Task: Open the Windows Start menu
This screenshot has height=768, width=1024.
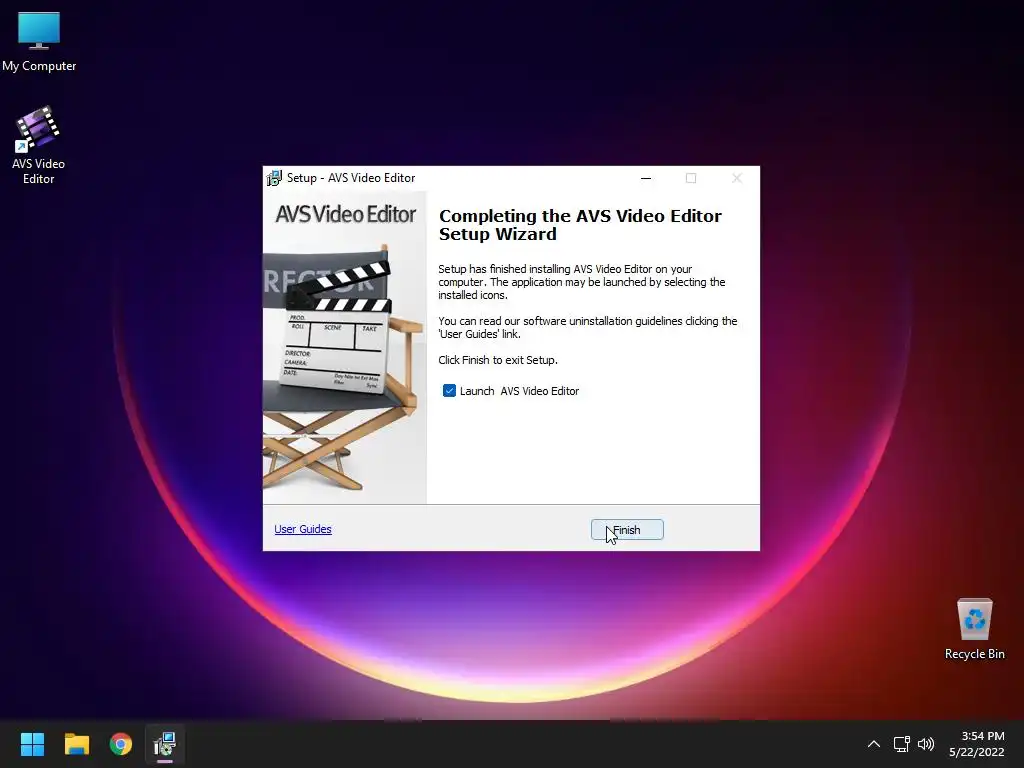Action: pos(32,744)
